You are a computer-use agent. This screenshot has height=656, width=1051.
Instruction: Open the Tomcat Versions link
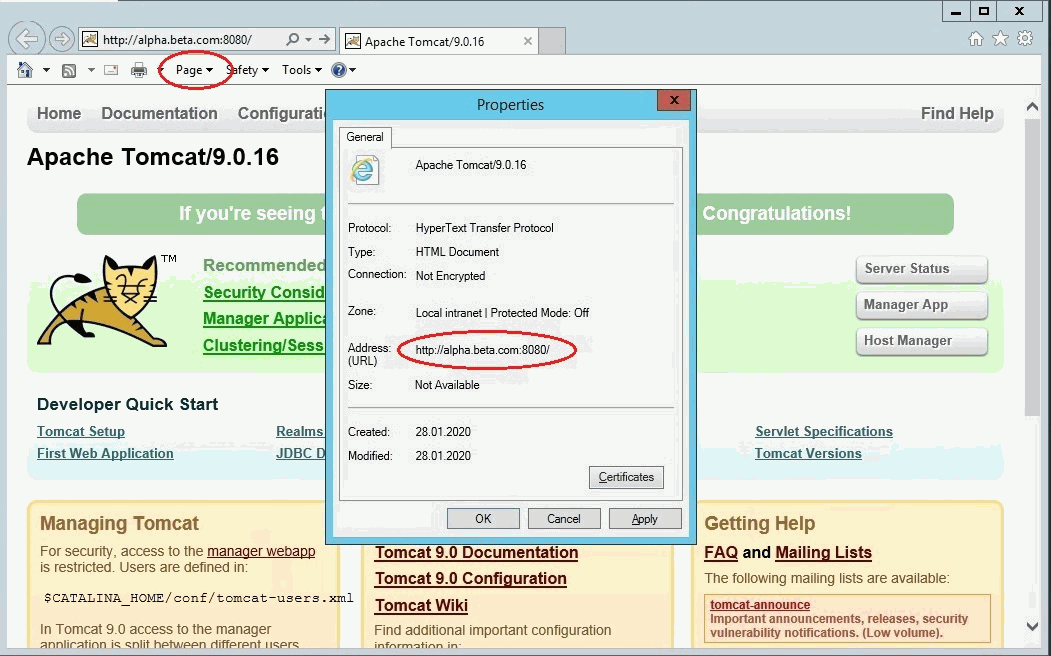pos(808,453)
